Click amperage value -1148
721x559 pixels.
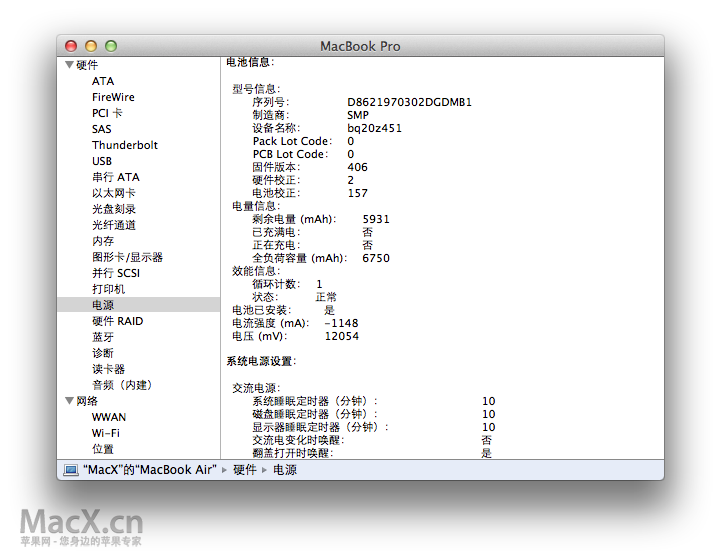(x=341, y=324)
